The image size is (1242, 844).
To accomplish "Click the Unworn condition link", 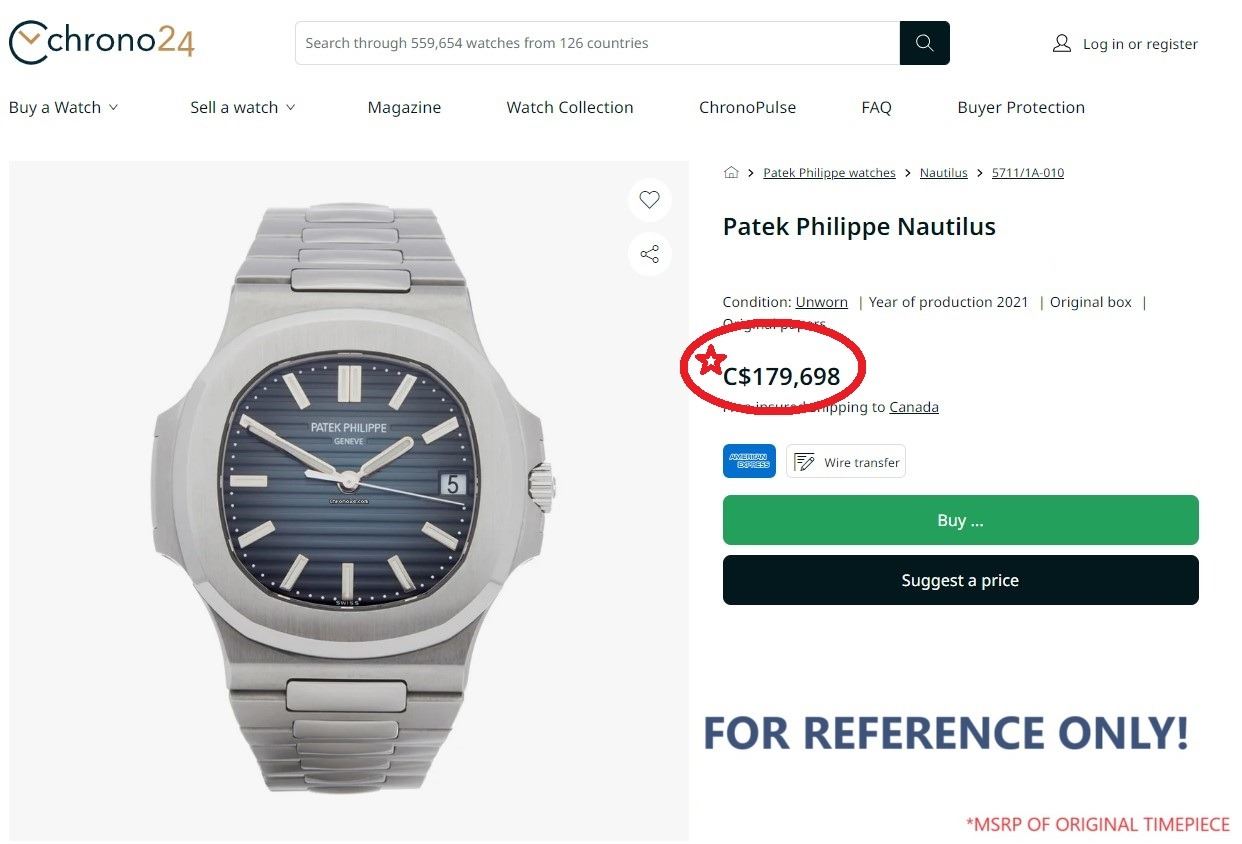I will pyautogui.click(x=821, y=302).
